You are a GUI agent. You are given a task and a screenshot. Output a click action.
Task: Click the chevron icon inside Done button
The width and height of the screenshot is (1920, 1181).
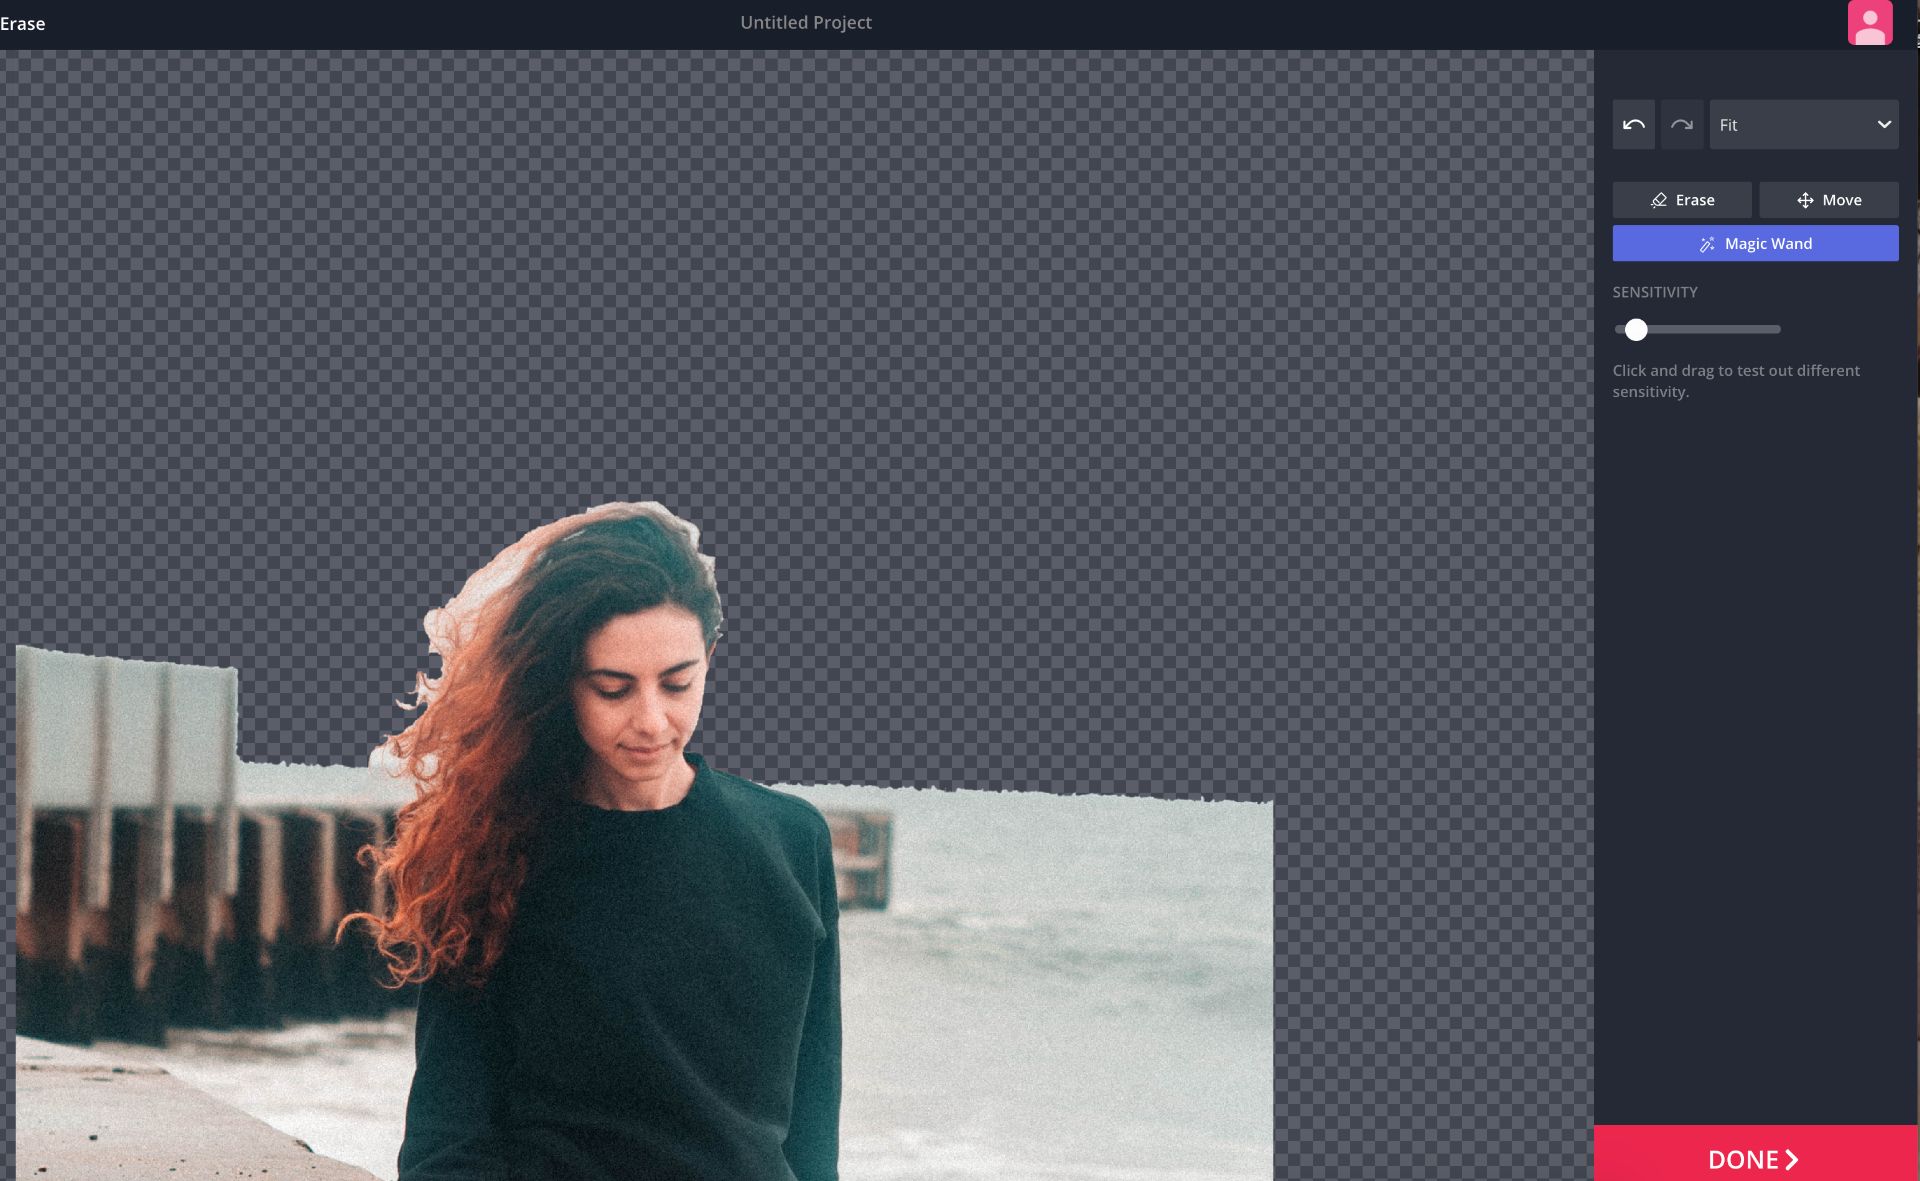pyautogui.click(x=1790, y=1159)
